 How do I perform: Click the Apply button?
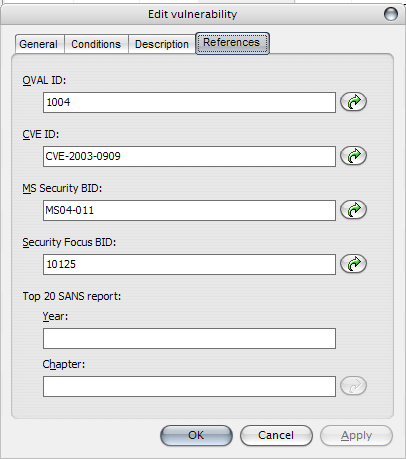tap(356, 435)
